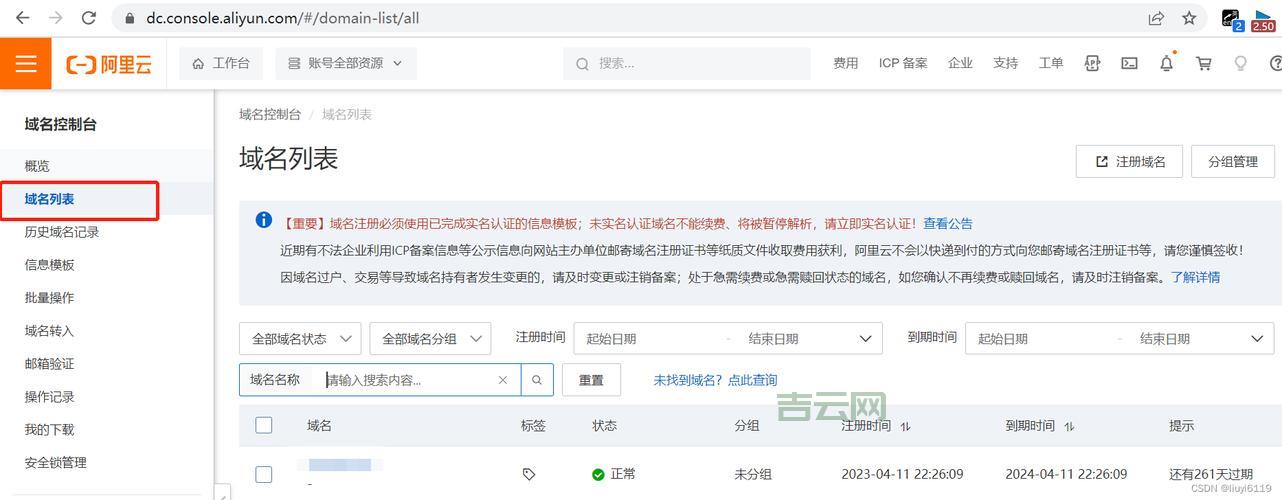
Task: Click the header search box
Action: [x=687, y=63]
